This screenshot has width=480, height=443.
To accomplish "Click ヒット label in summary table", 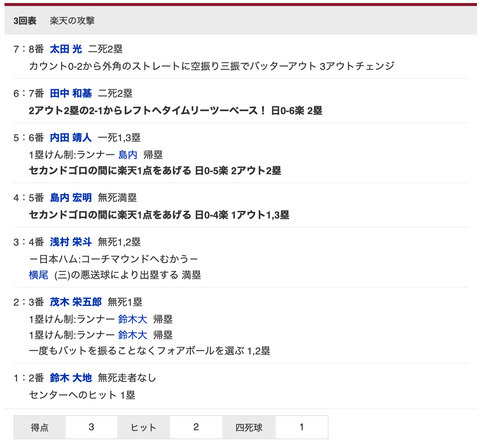I will pyautogui.click(x=143, y=427).
